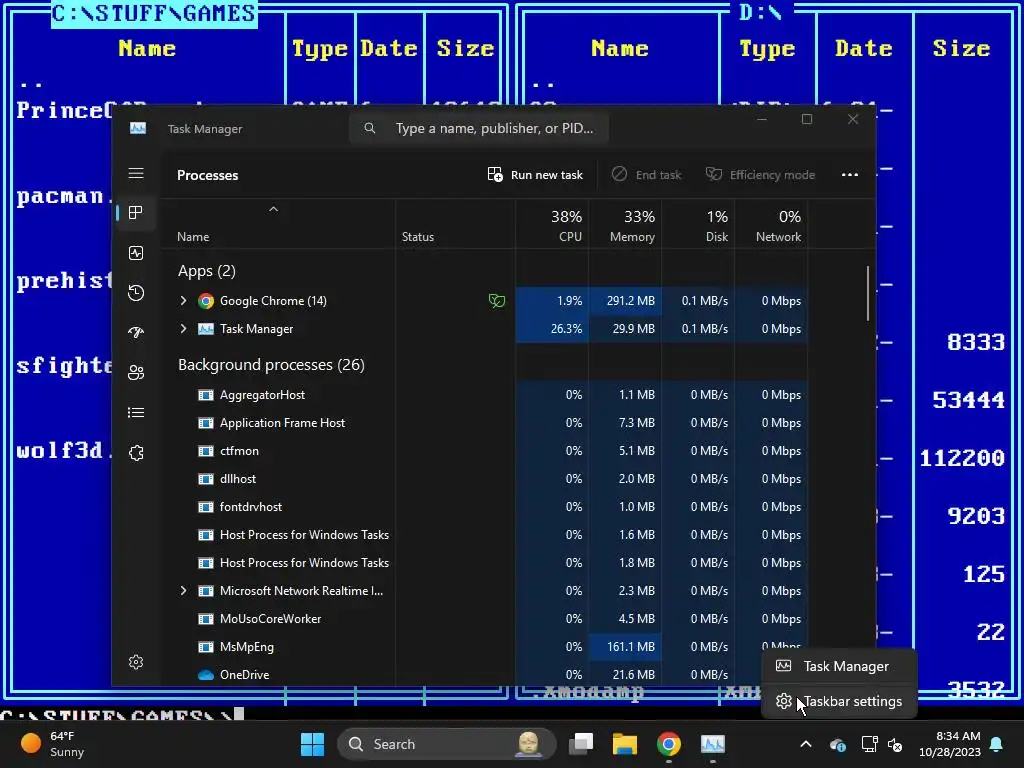
Task: Open the Users sidebar icon
Action: pos(136,372)
